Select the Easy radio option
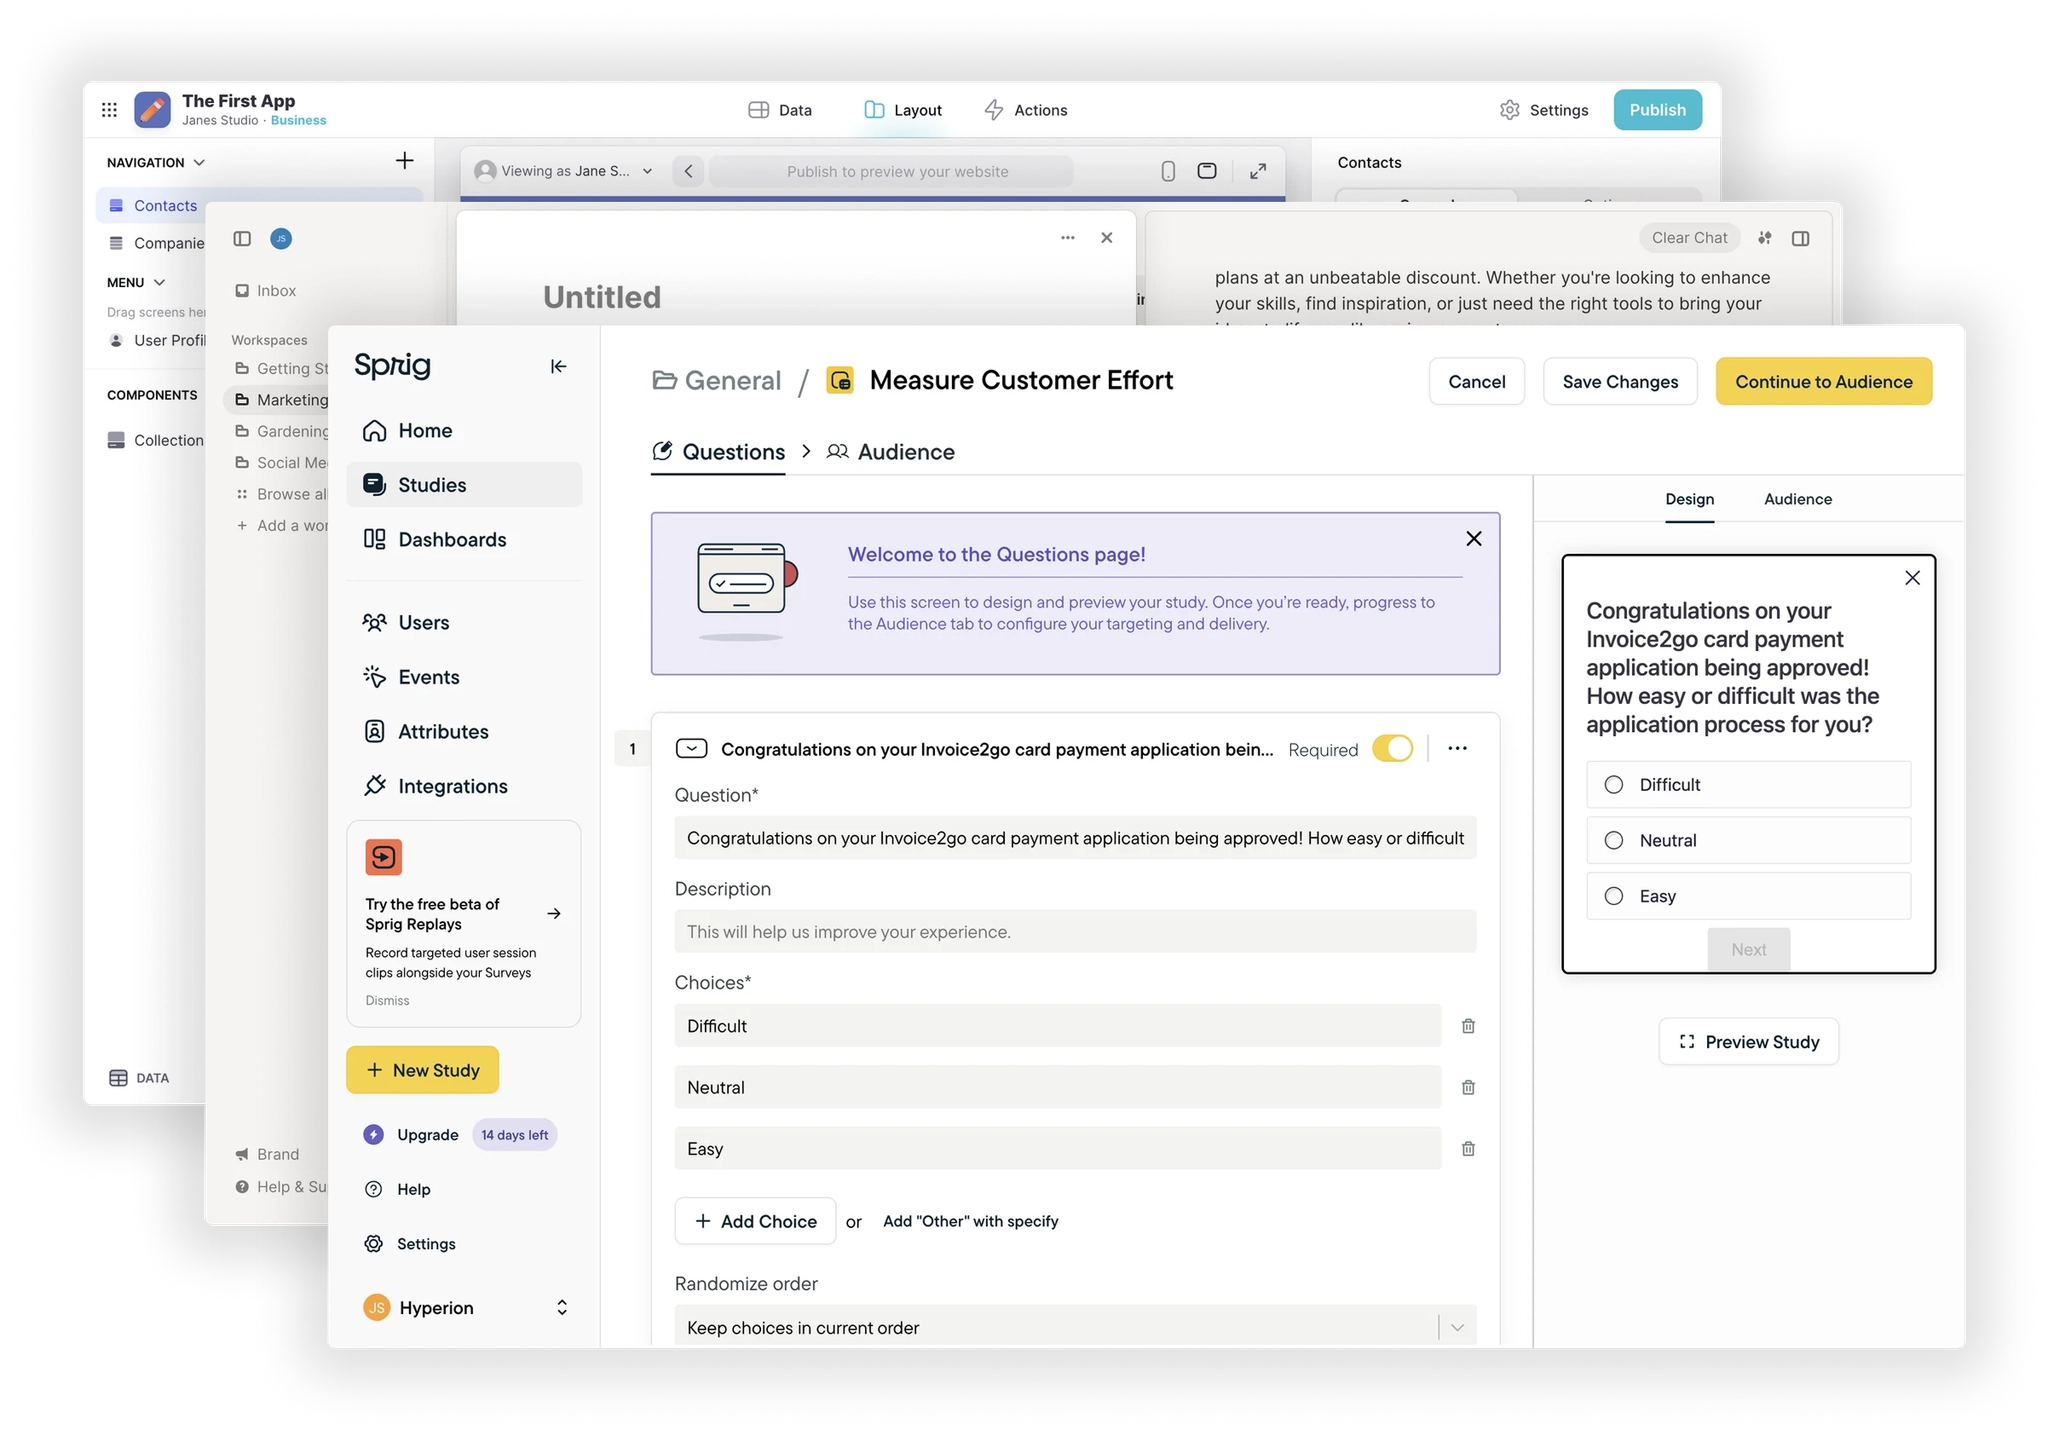 point(1614,896)
